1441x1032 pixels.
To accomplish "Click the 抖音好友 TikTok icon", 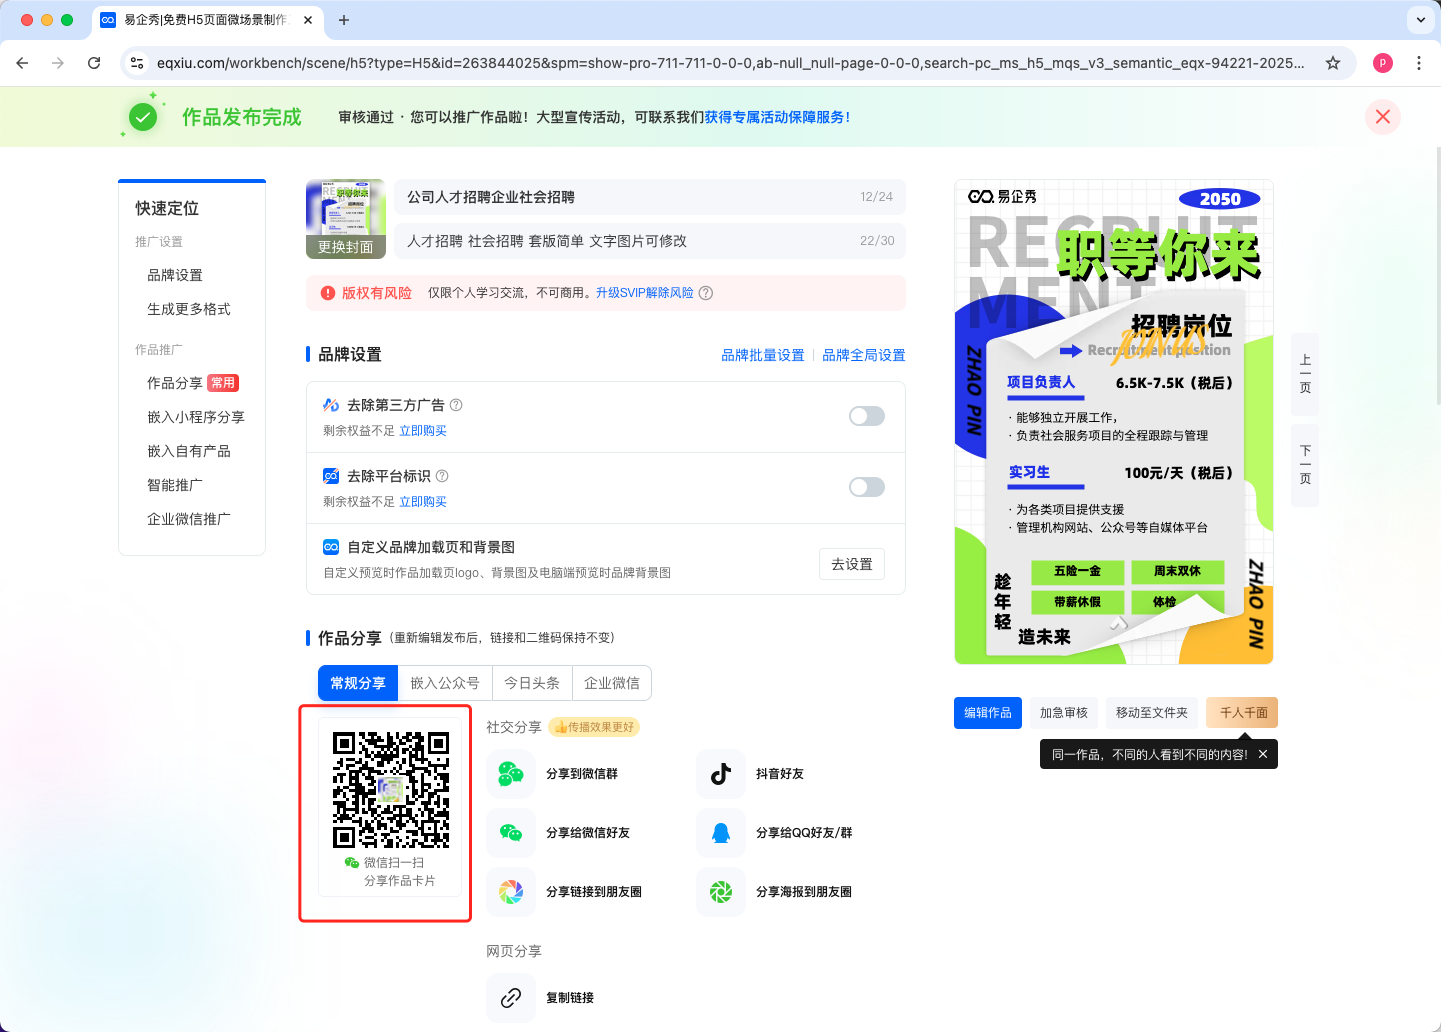I will pyautogui.click(x=720, y=774).
